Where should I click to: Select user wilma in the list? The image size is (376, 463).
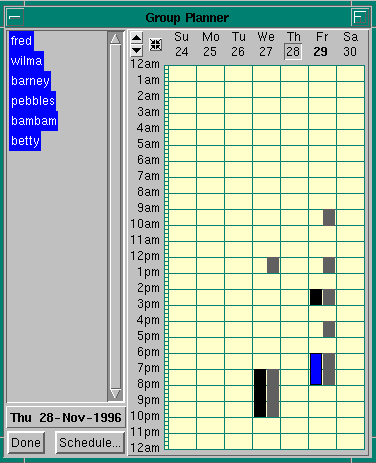click(x=26, y=61)
